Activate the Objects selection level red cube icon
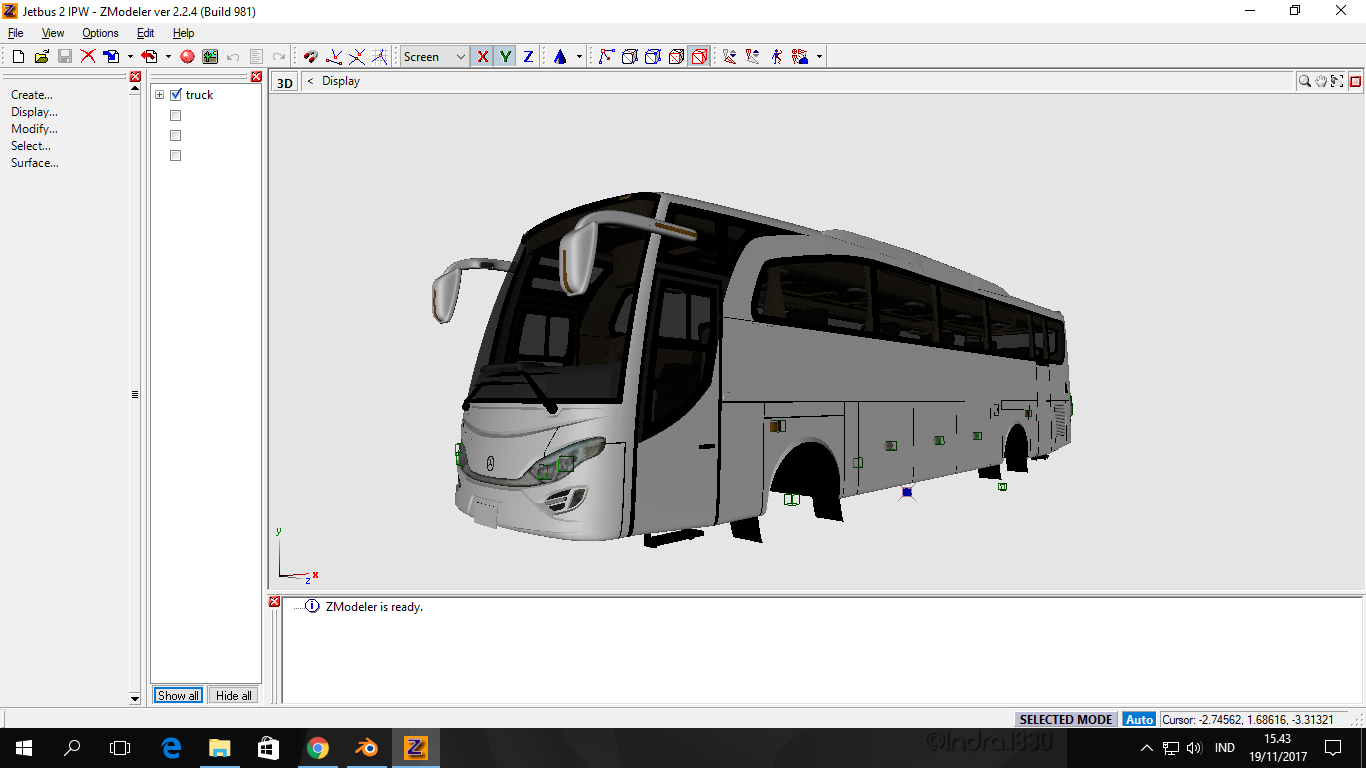 point(697,57)
